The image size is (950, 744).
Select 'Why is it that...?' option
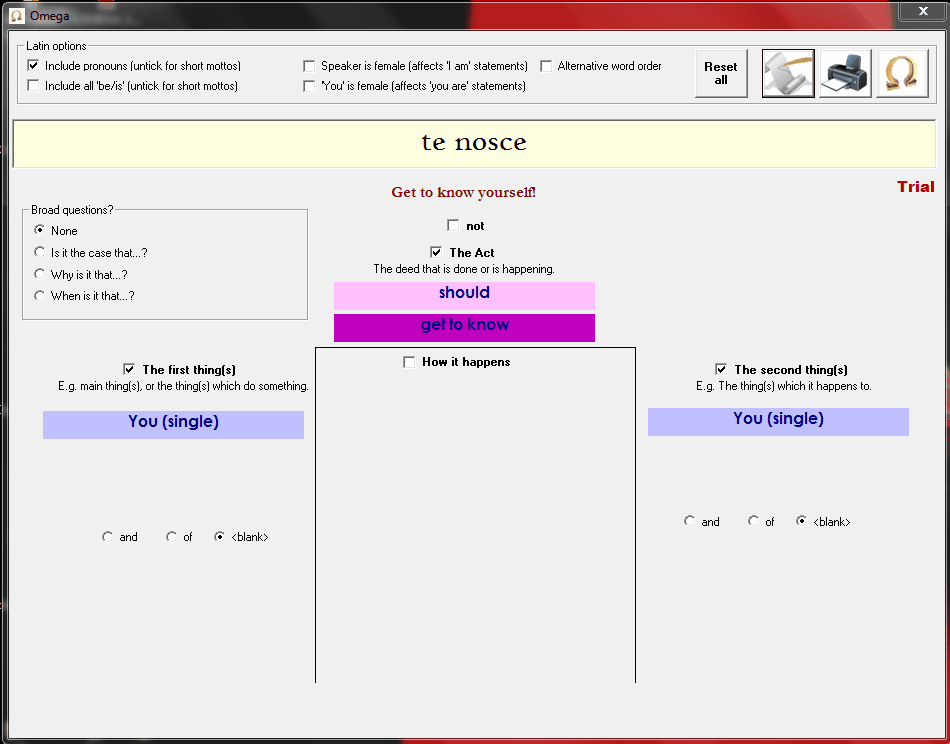[x=39, y=274]
